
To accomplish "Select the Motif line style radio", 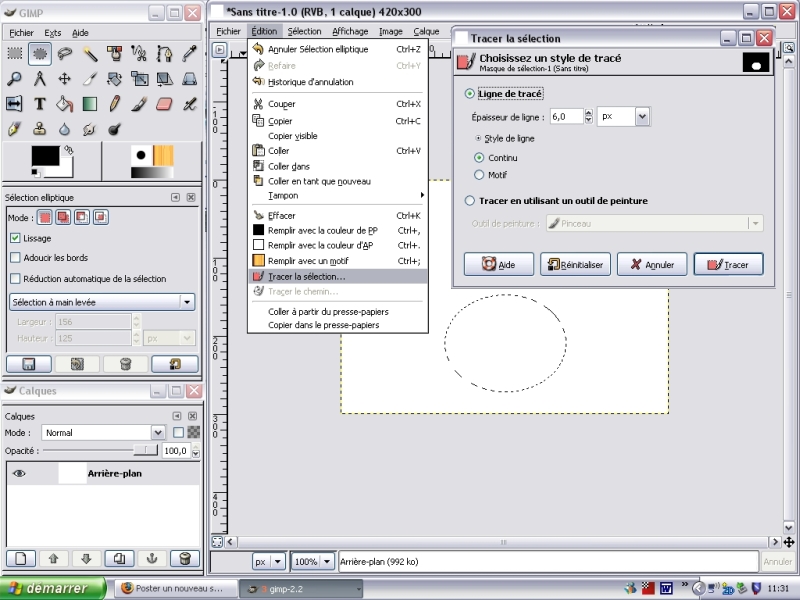I will (x=479, y=175).
